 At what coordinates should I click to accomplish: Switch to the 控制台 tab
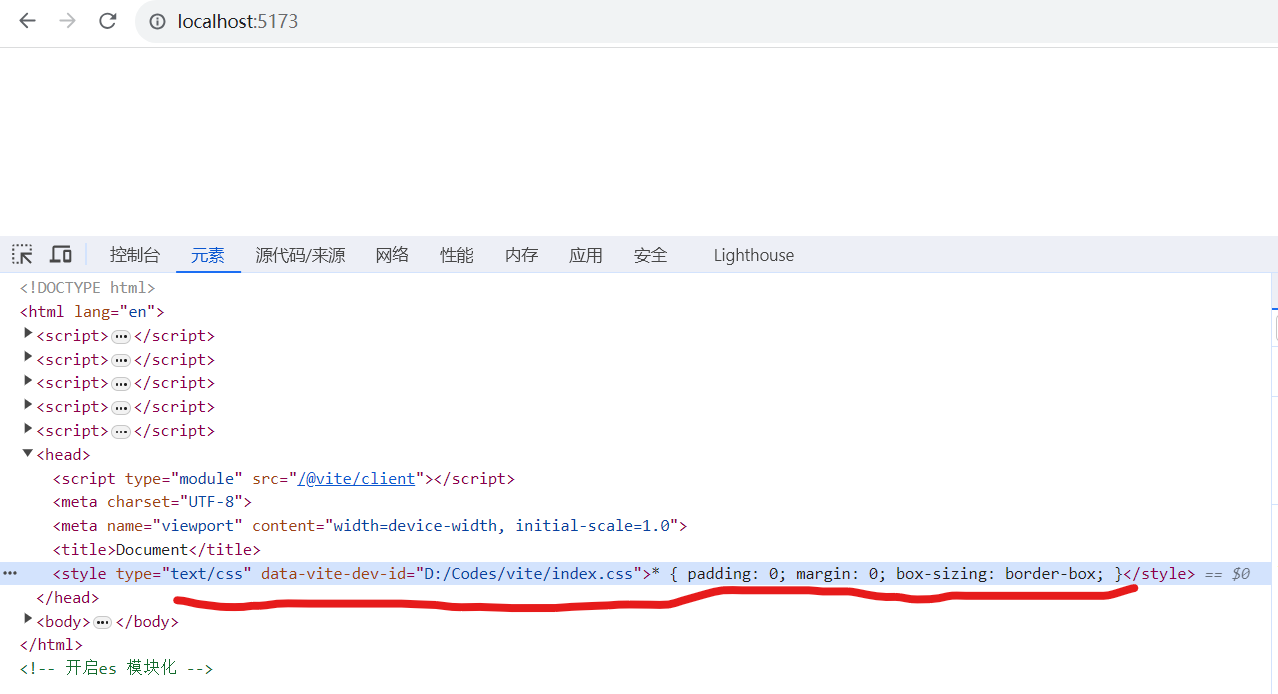[x=134, y=255]
